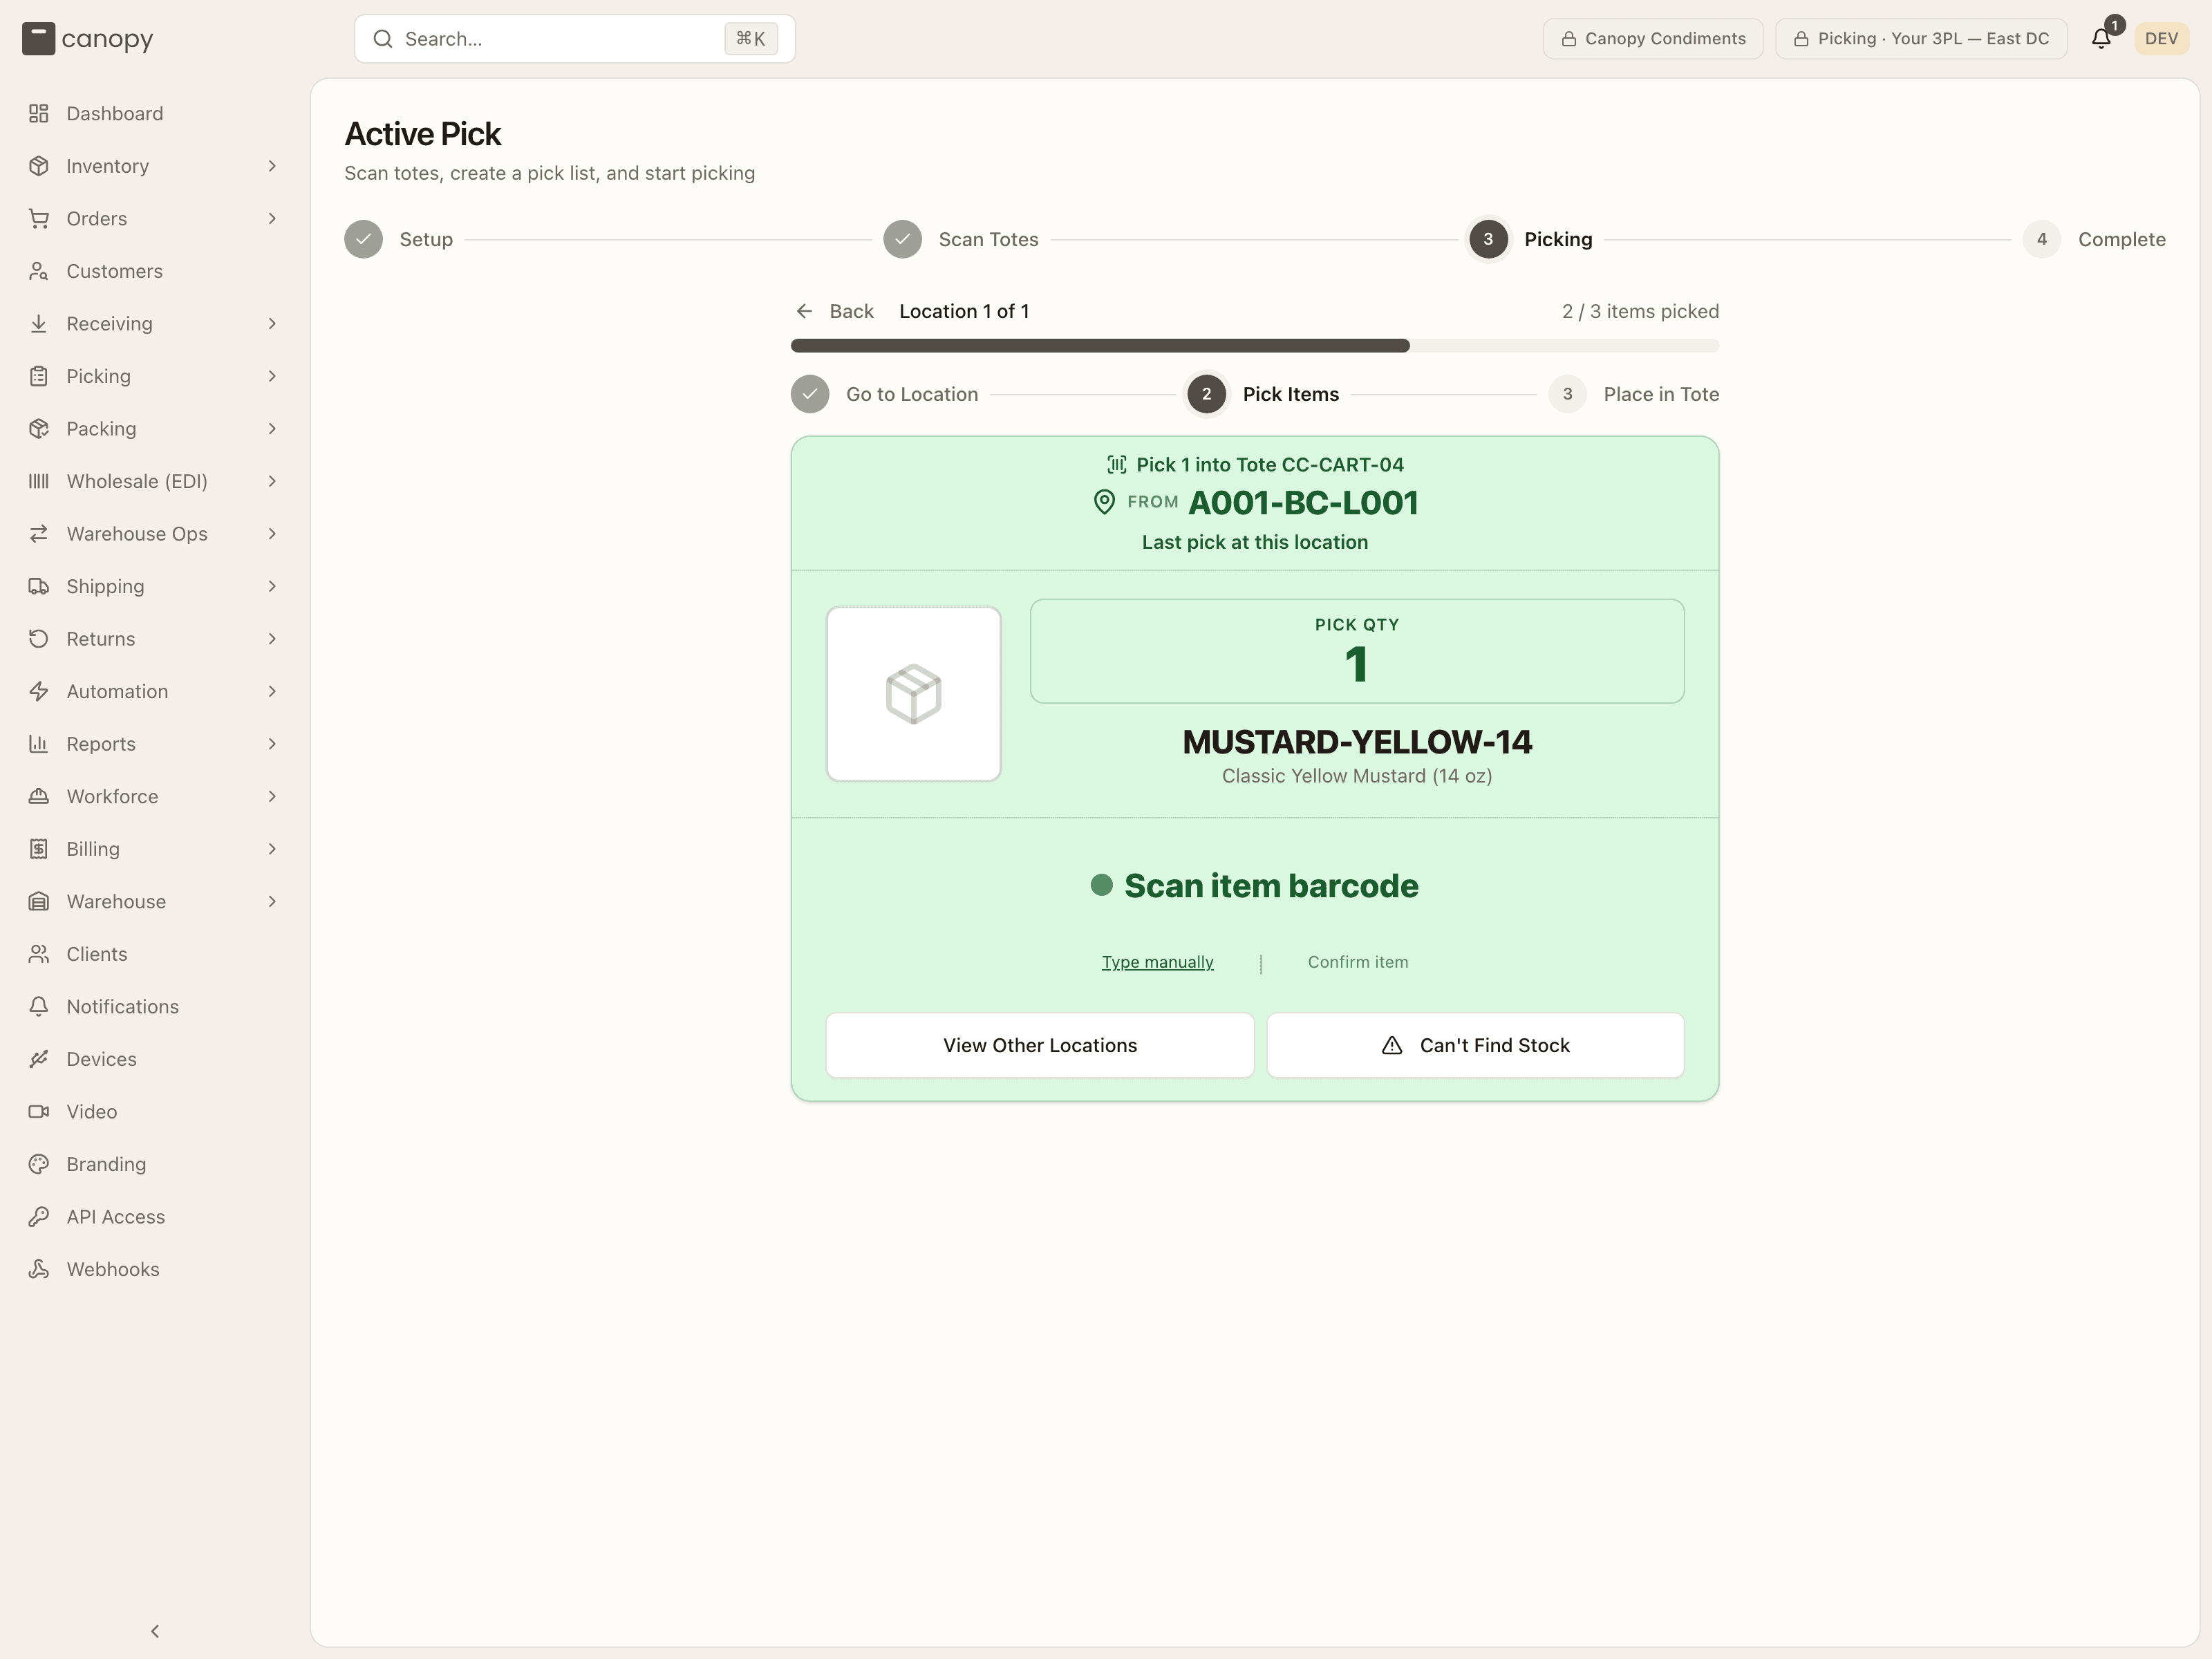
Task: Click the Canopy logo icon
Action: pos(38,39)
